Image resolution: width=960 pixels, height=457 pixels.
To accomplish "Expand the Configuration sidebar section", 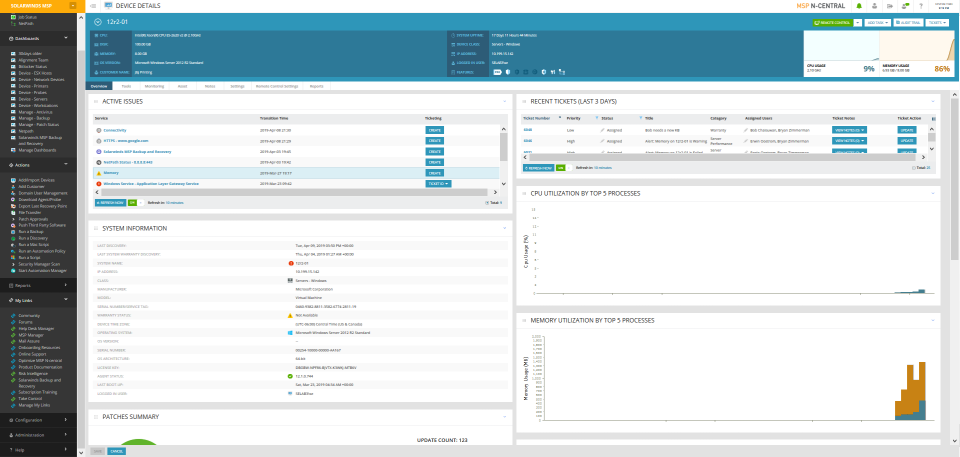I will point(65,420).
